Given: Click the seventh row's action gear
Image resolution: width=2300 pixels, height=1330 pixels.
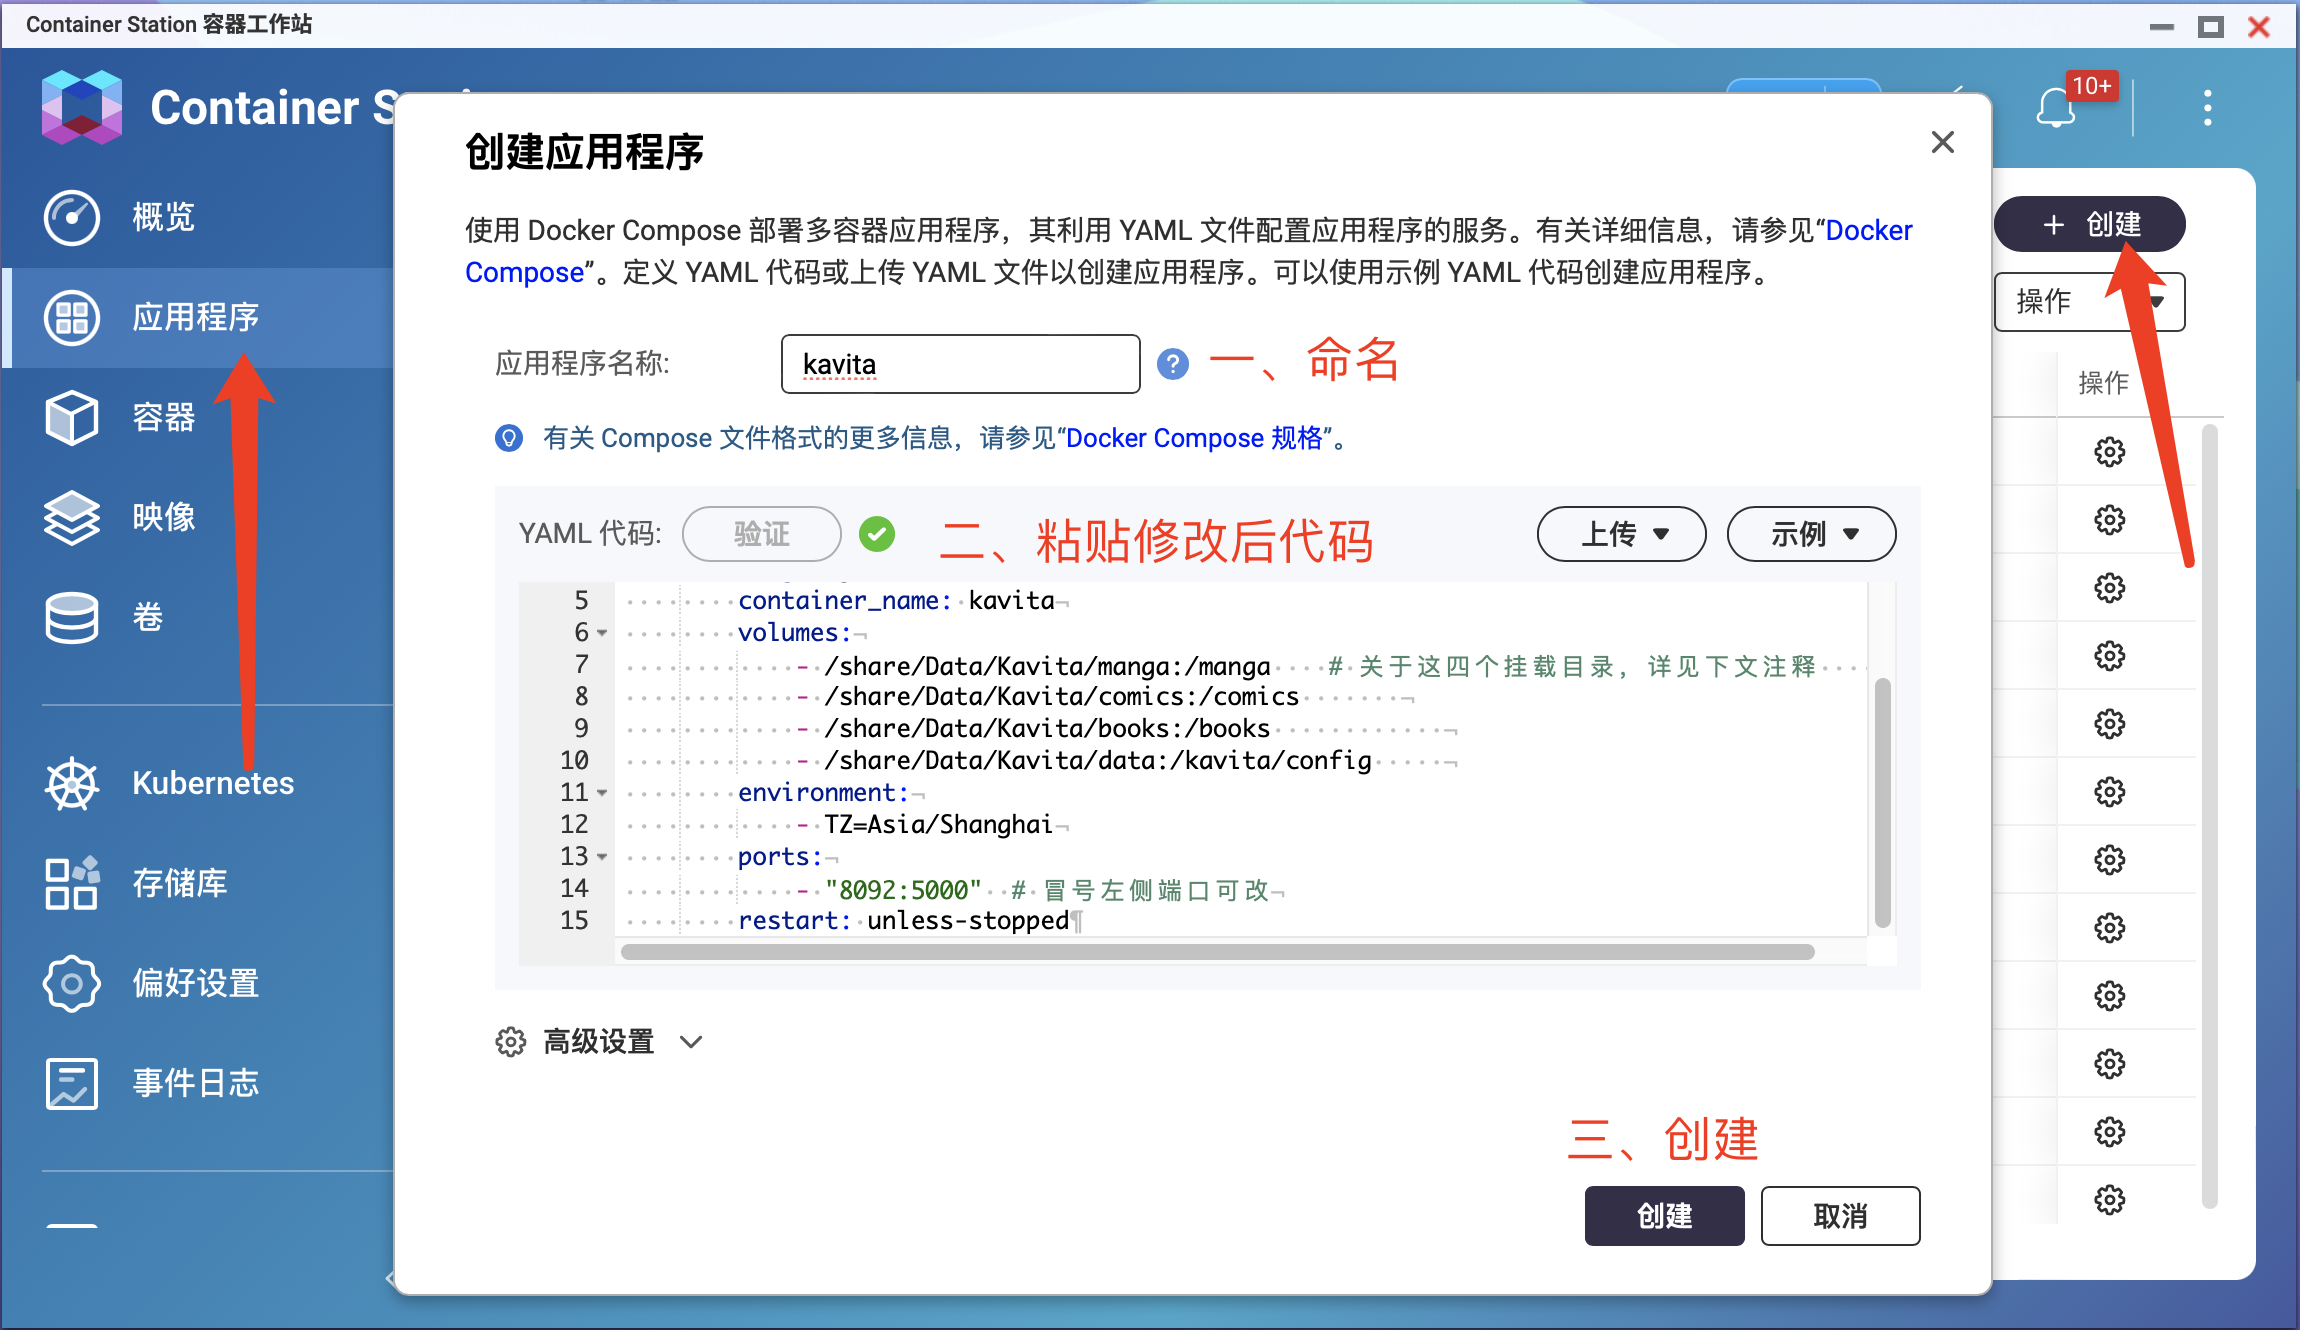Looking at the screenshot, I should 2109,860.
